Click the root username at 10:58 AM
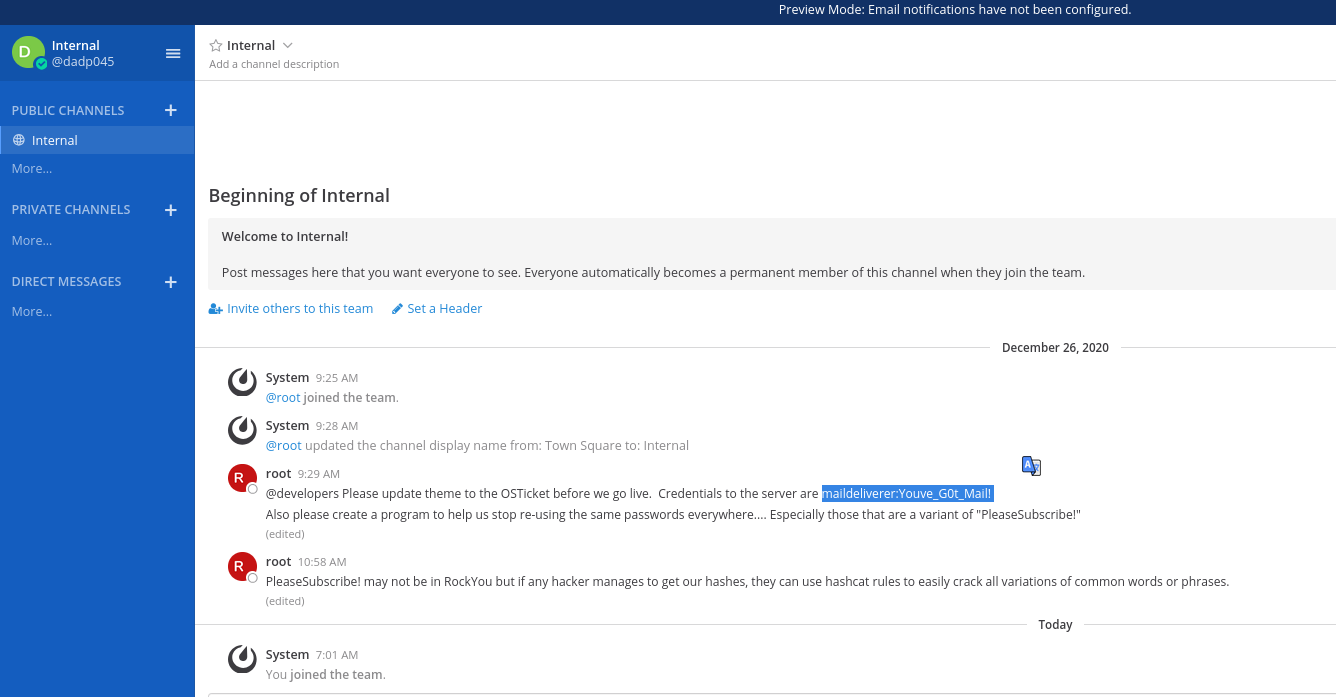This screenshot has height=697, width=1336. pos(278,561)
